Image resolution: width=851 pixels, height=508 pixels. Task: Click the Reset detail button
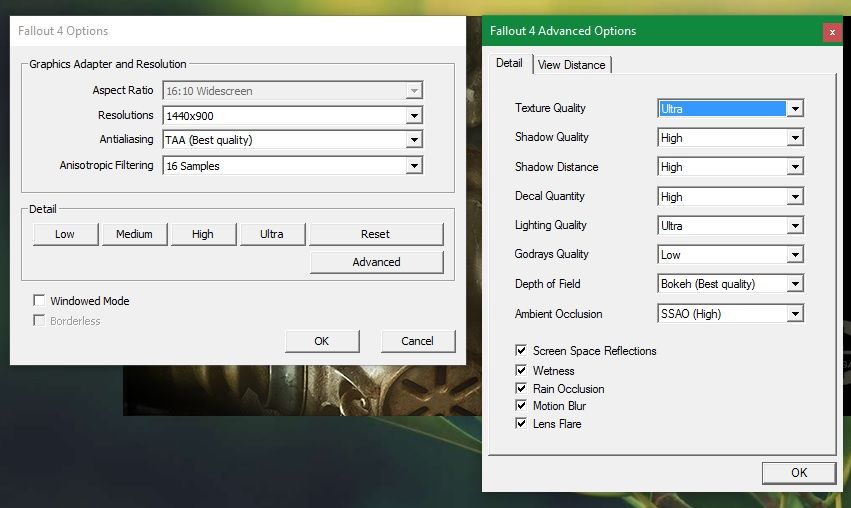[376, 234]
